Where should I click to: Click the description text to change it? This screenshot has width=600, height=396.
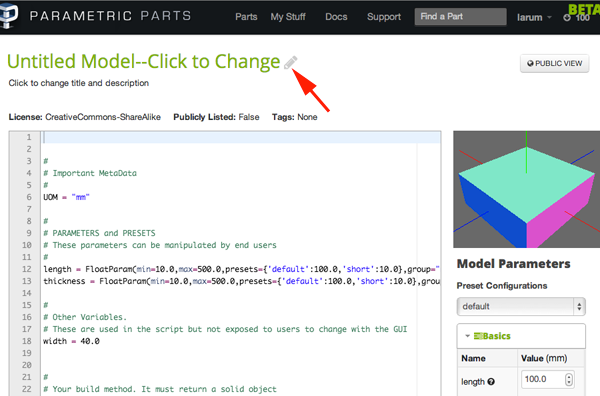[79, 83]
